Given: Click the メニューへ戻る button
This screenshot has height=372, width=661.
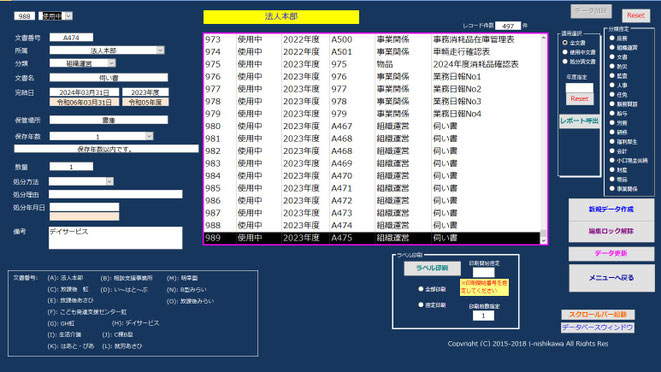Looking at the screenshot, I should coord(611,278).
